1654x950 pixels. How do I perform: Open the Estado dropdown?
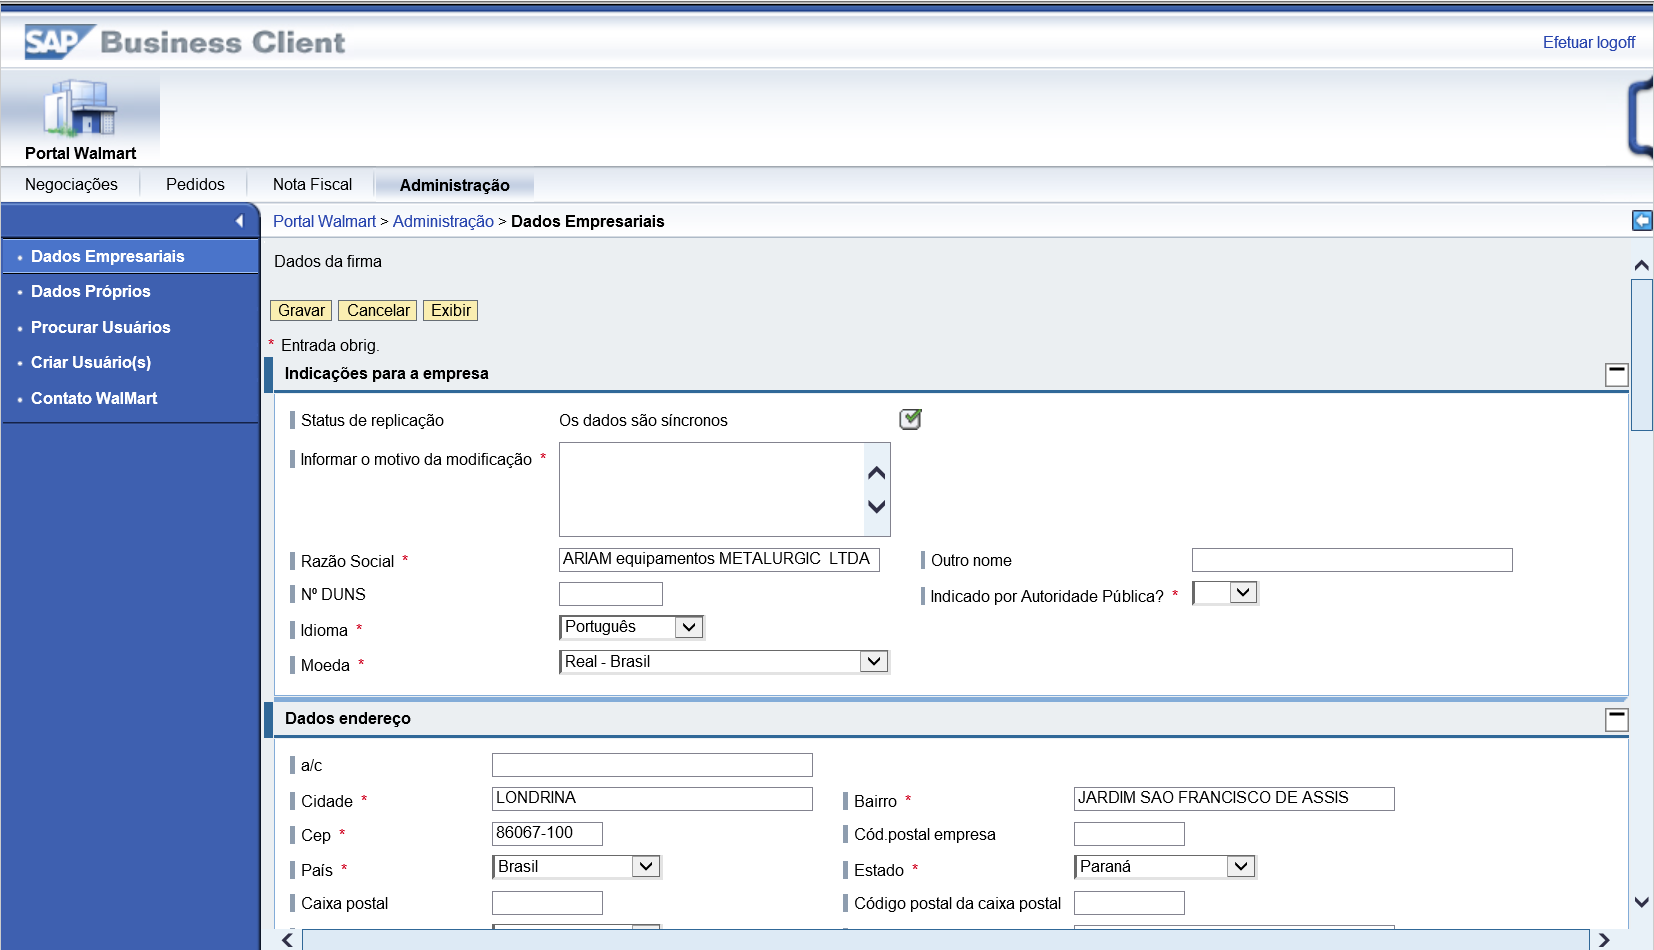[x=1240, y=867]
